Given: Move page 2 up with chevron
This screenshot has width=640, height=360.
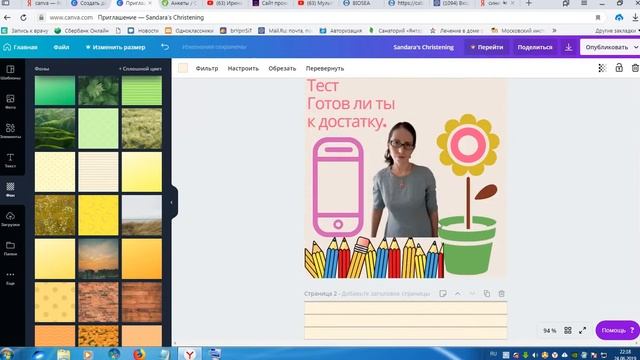Looking at the screenshot, I should pos(458,293).
